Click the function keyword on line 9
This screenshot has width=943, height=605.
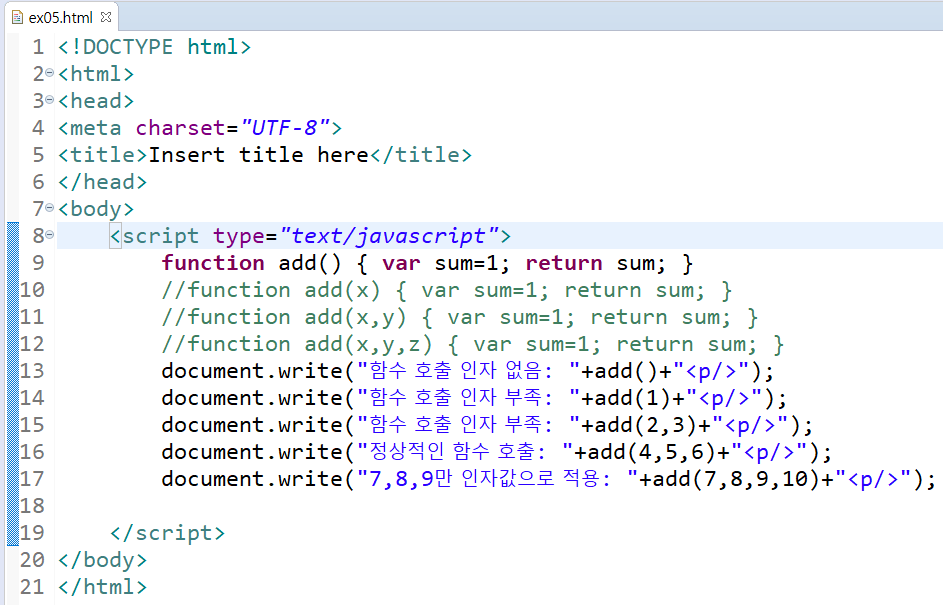(x=213, y=263)
